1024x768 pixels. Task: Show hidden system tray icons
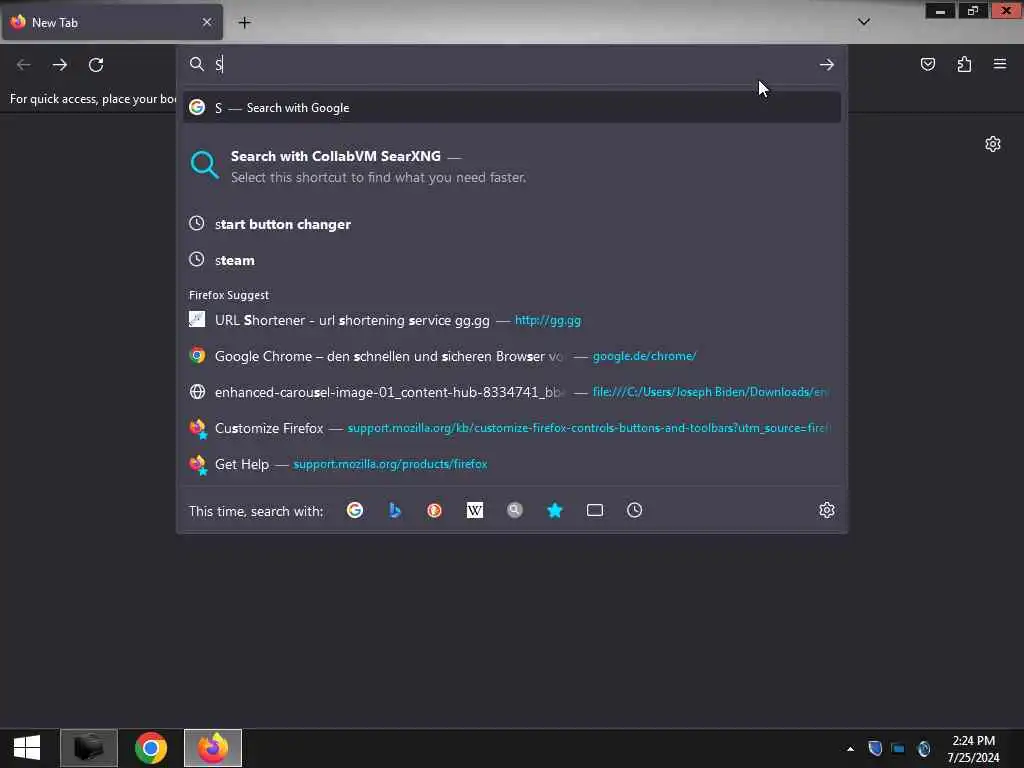(x=850, y=748)
